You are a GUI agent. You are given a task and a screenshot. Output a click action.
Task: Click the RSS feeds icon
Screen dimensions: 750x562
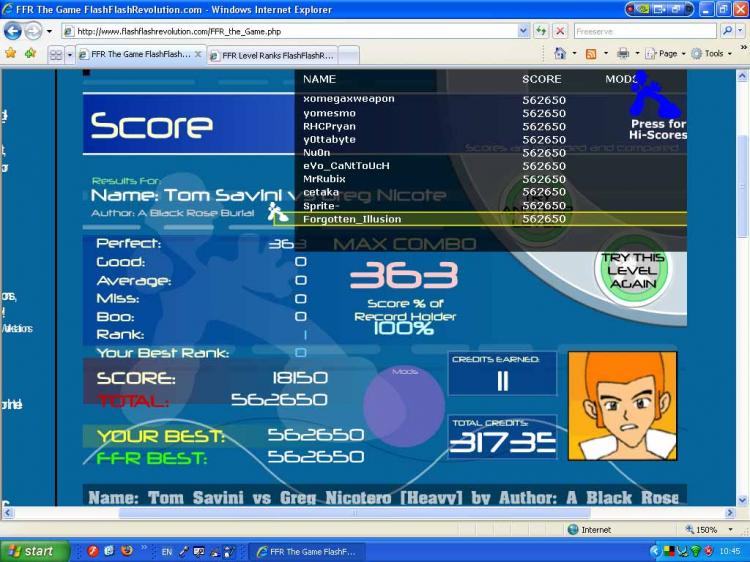[591, 54]
